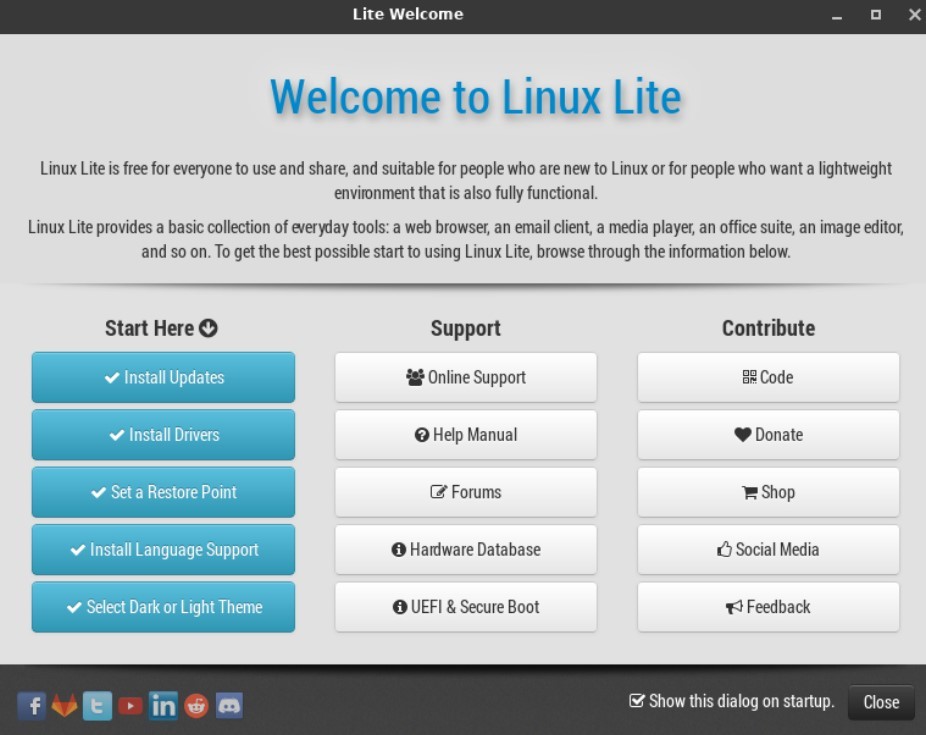Viewport: 926px width, 735px height.
Task: Open Select Dark or Light Theme
Action: (164, 607)
